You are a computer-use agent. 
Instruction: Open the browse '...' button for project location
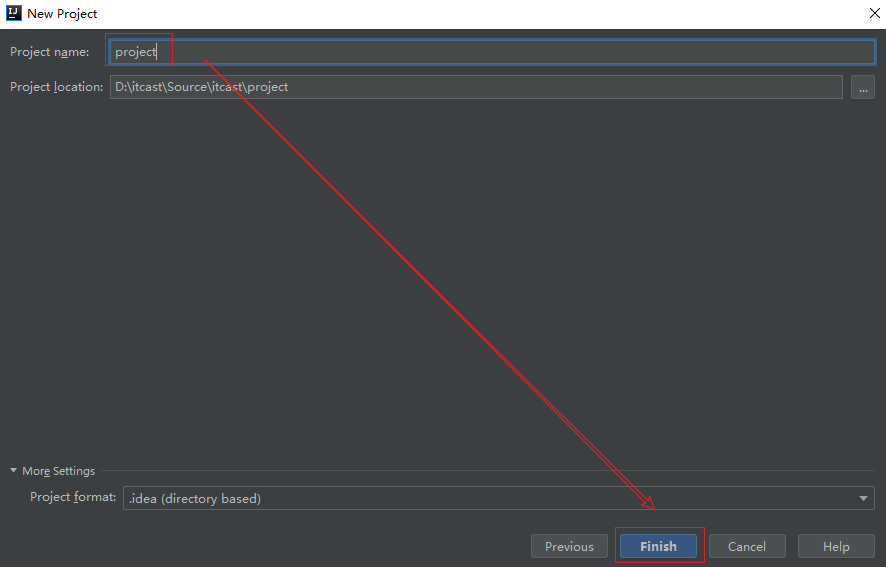[862, 87]
